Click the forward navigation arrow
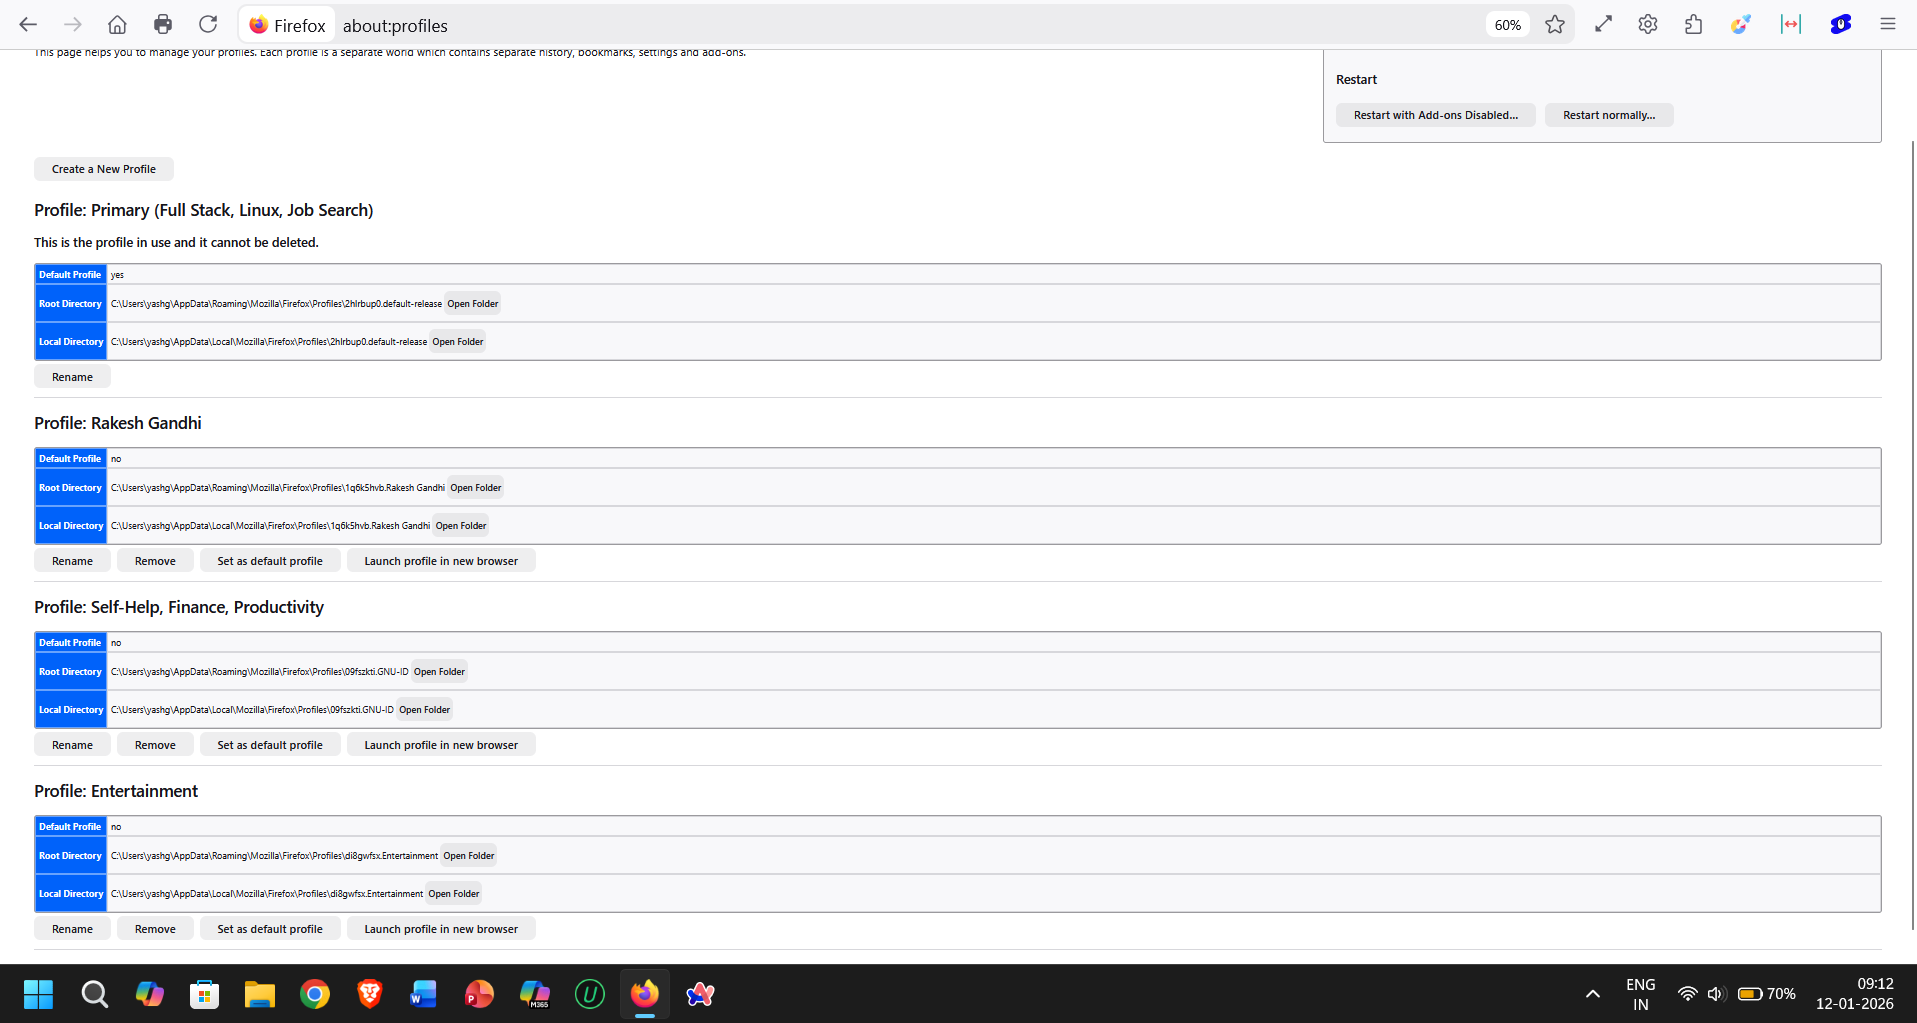Viewport: 1917px width, 1023px height. (73, 25)
